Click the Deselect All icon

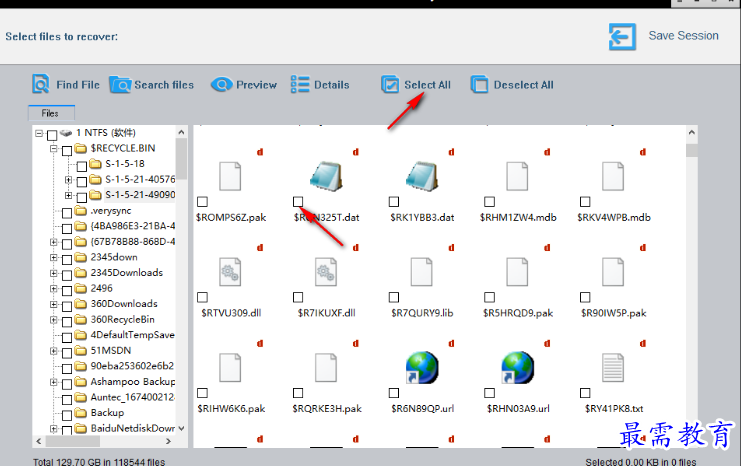point(479,85)
